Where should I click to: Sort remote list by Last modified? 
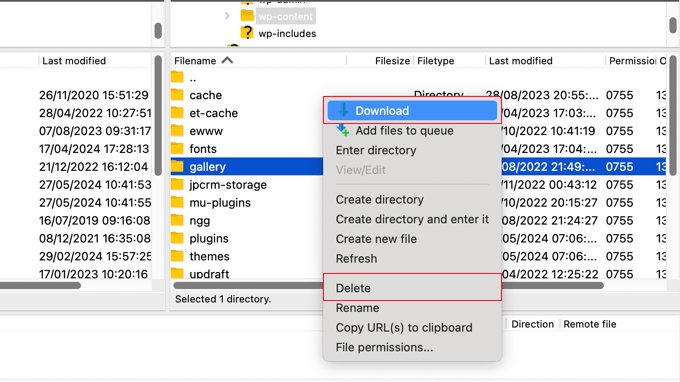coord(520,61)
